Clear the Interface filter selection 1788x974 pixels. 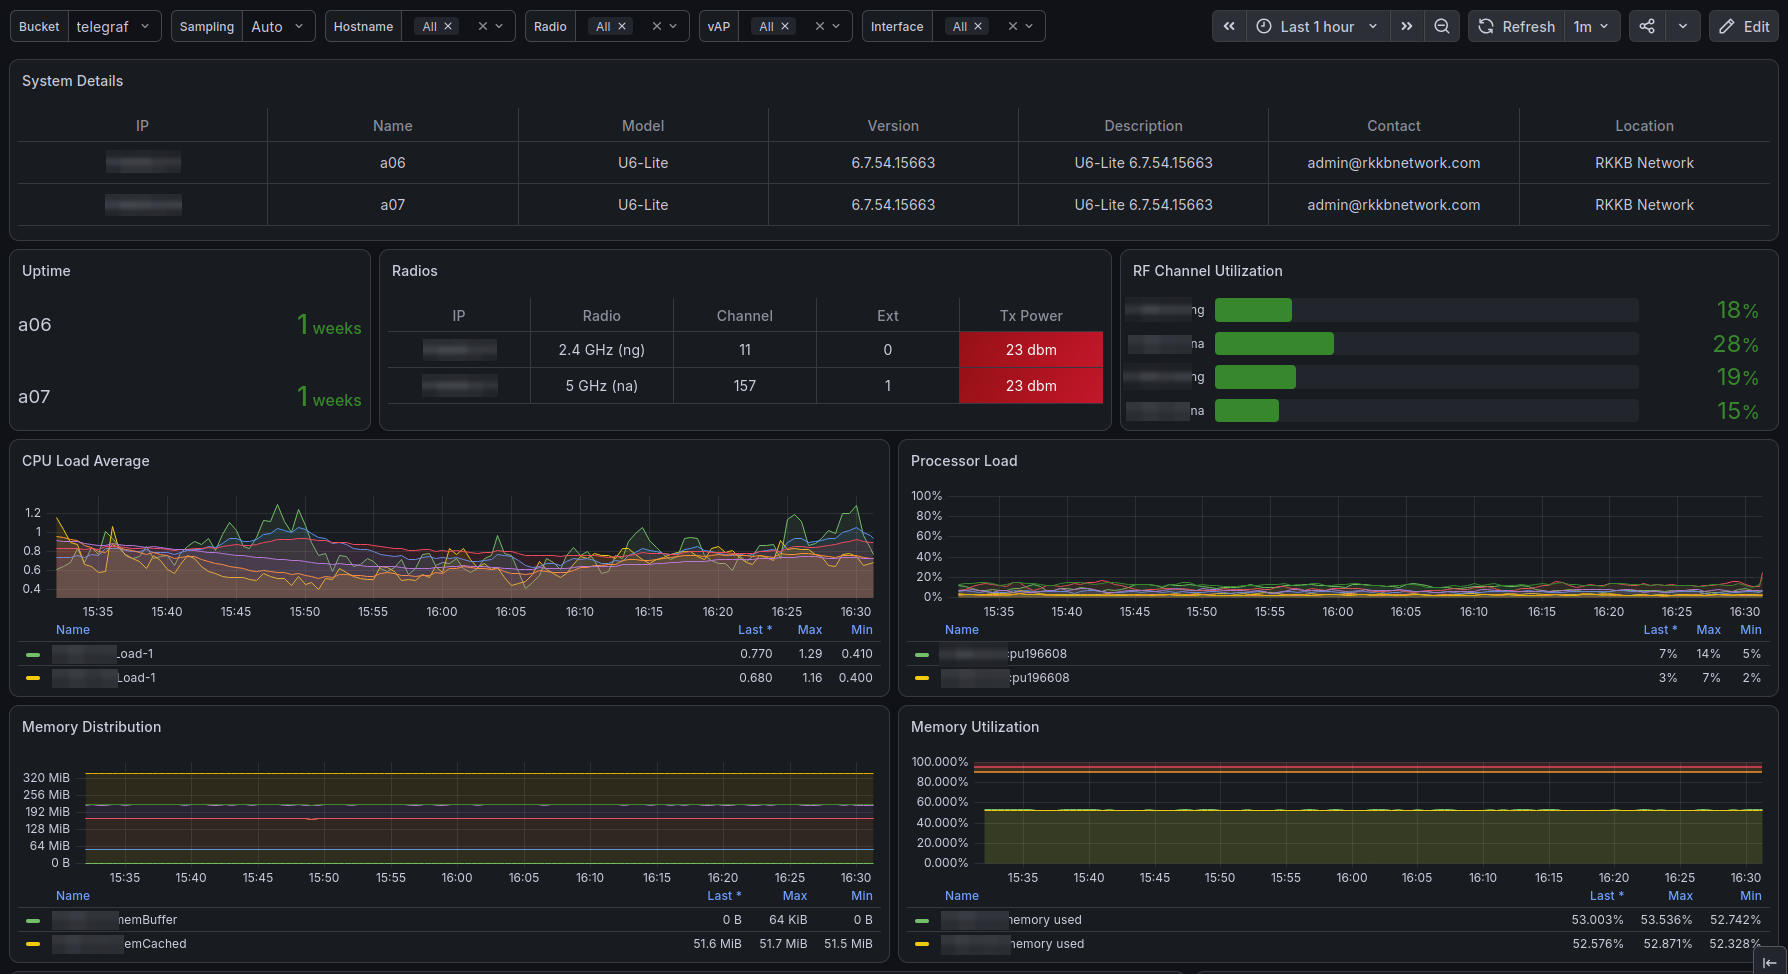click(1013, 27)
